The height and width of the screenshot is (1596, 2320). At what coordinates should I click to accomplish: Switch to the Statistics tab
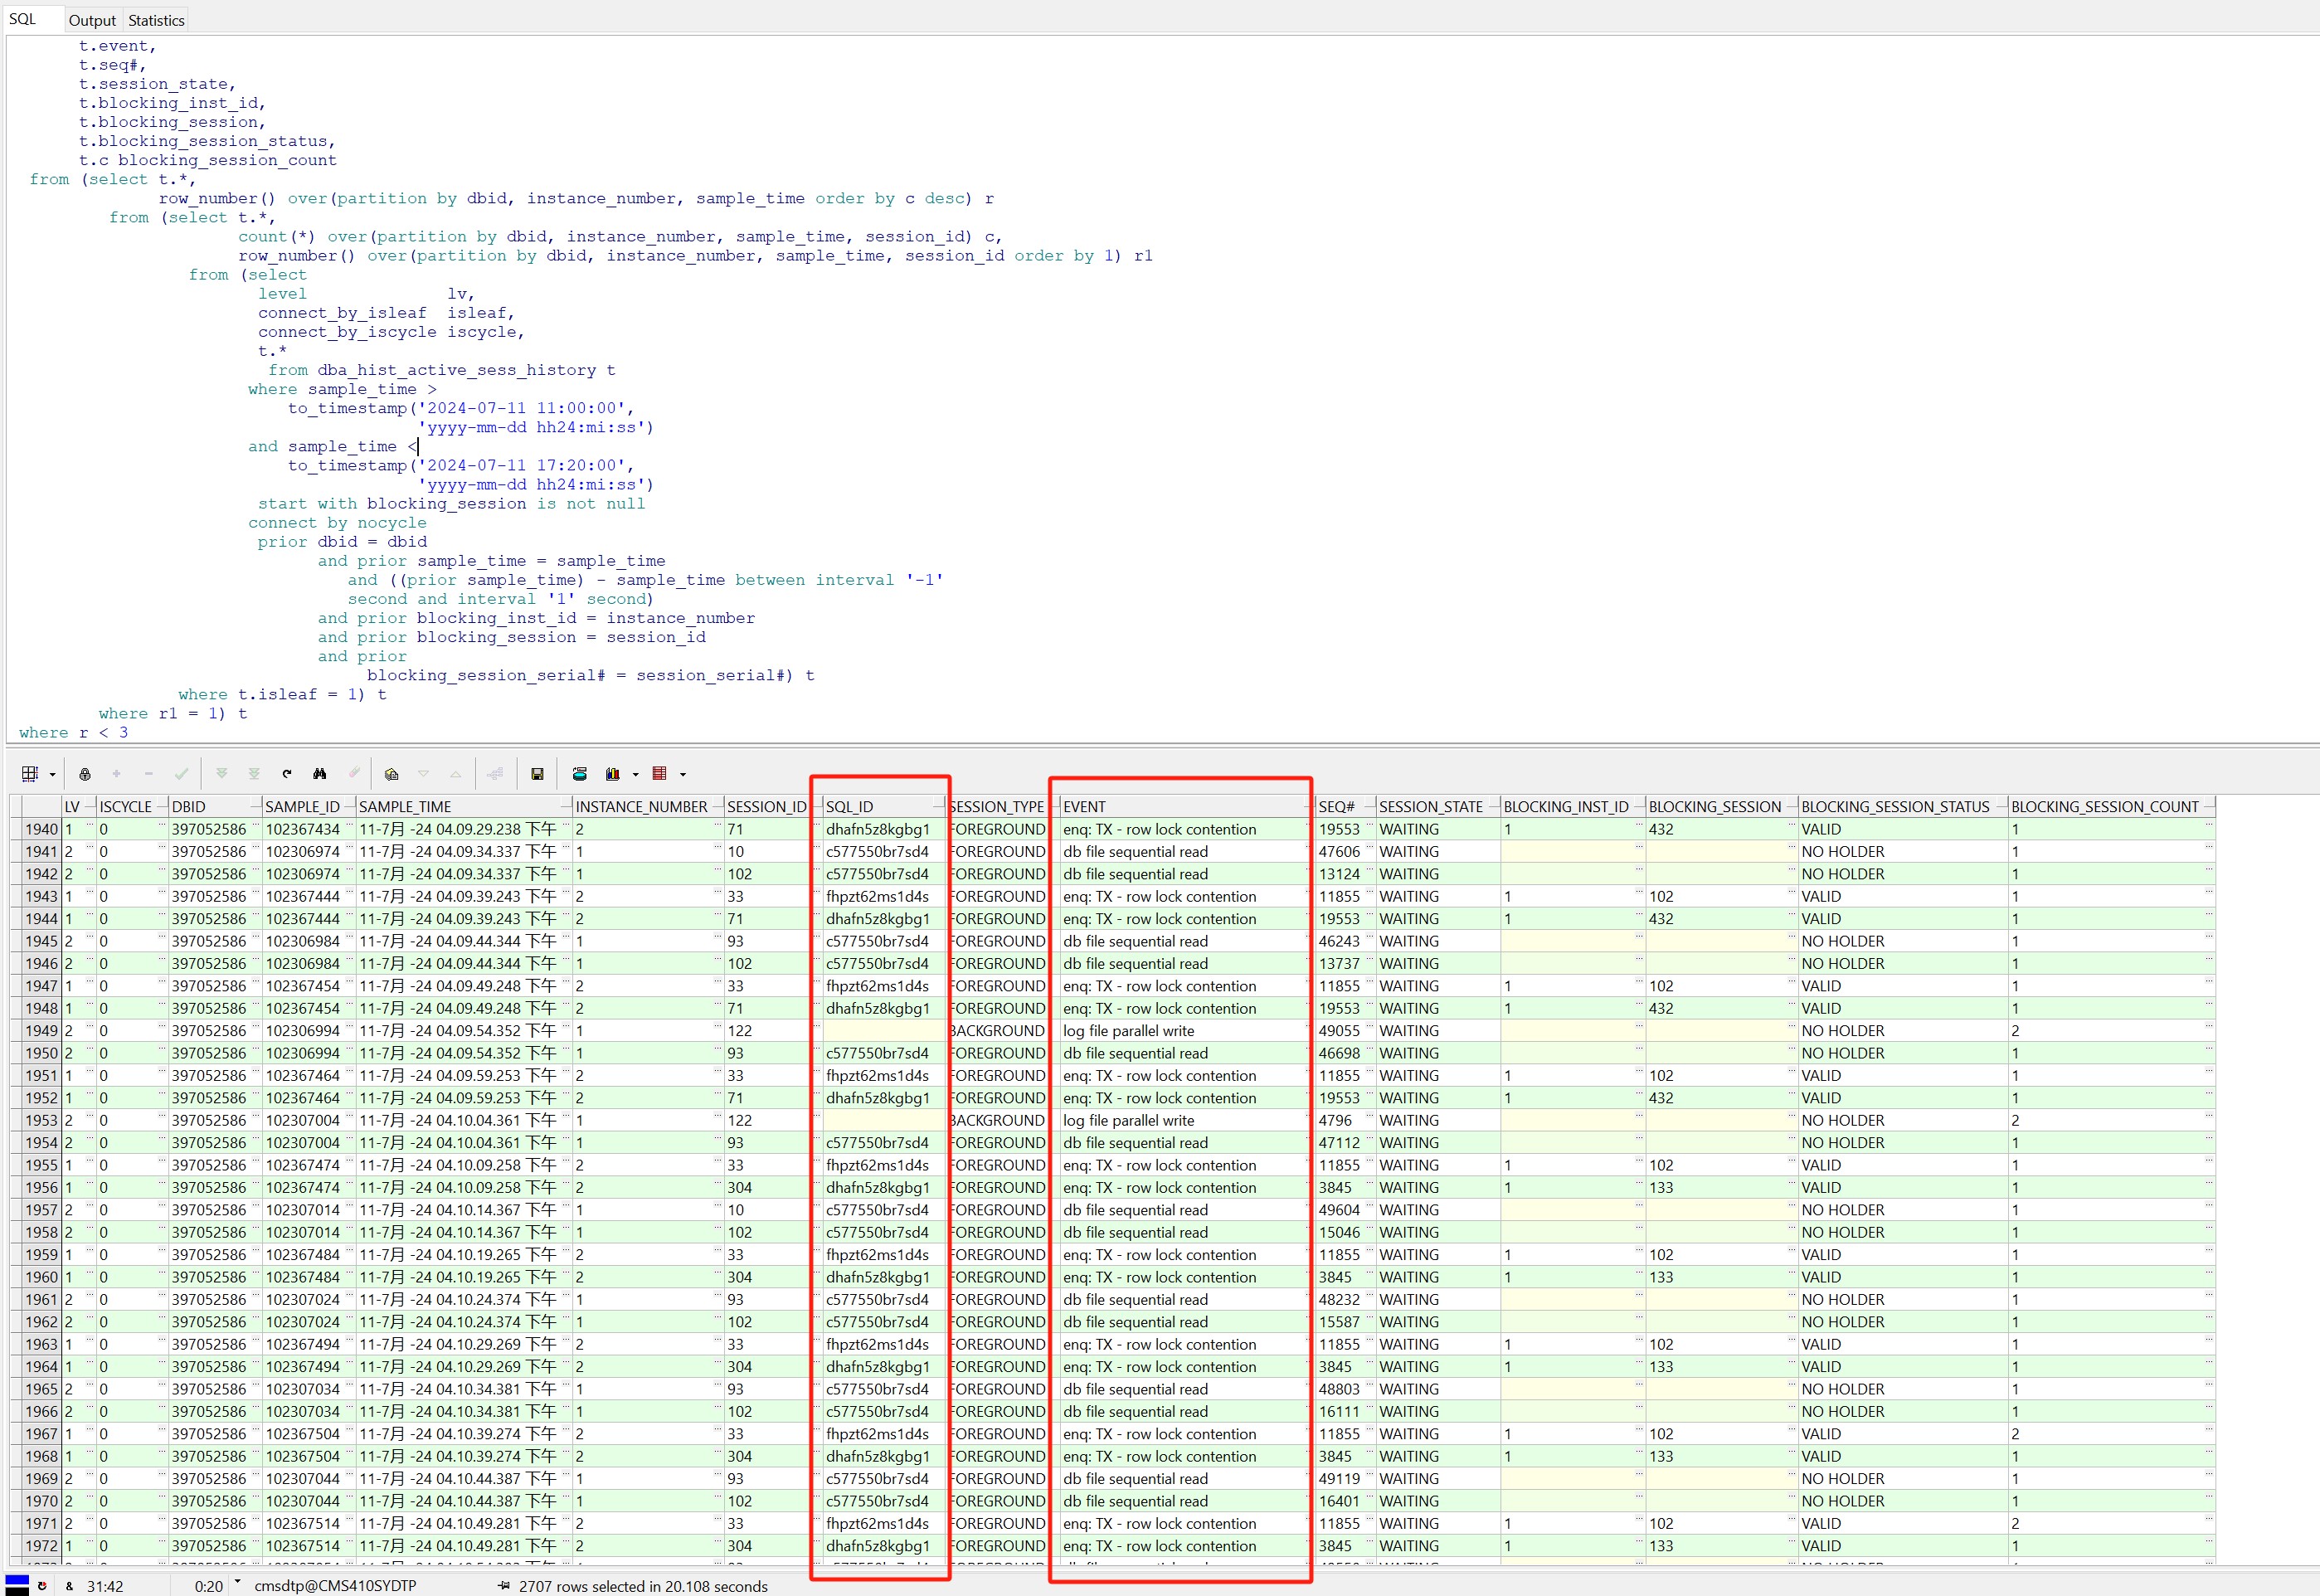click(156, 20)
